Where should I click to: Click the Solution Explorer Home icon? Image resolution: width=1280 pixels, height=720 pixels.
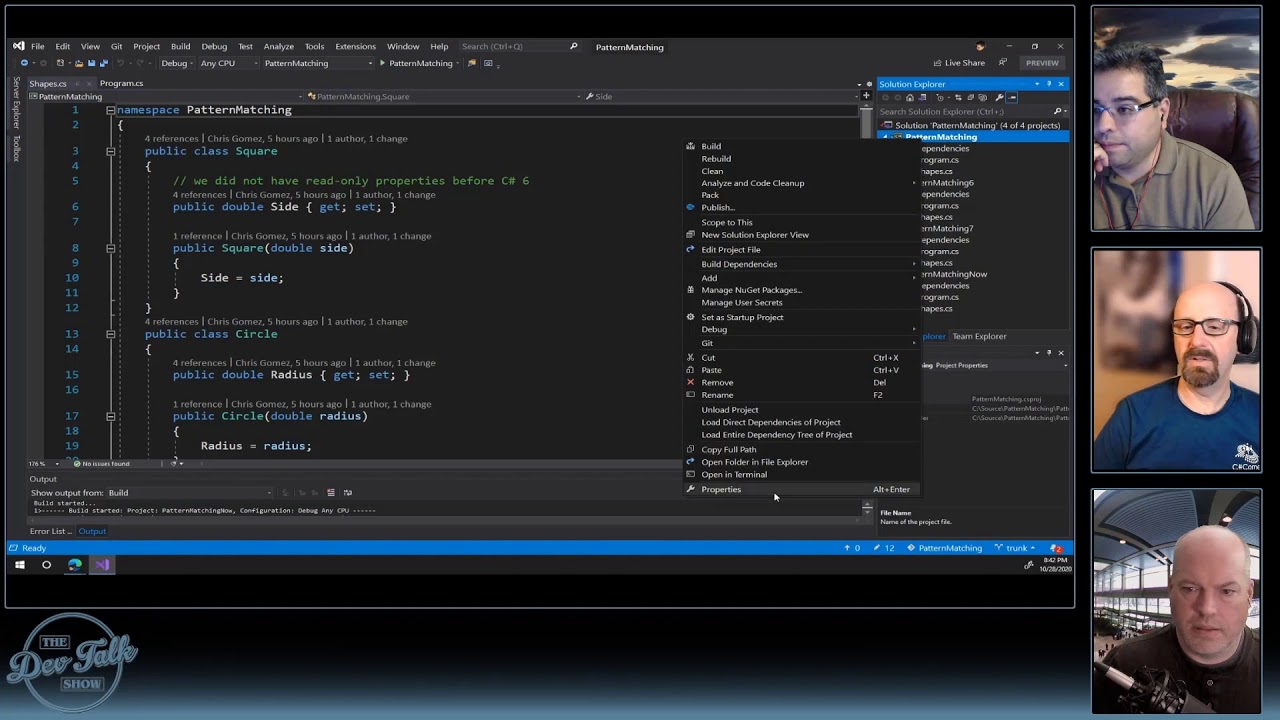coord(909,98)
